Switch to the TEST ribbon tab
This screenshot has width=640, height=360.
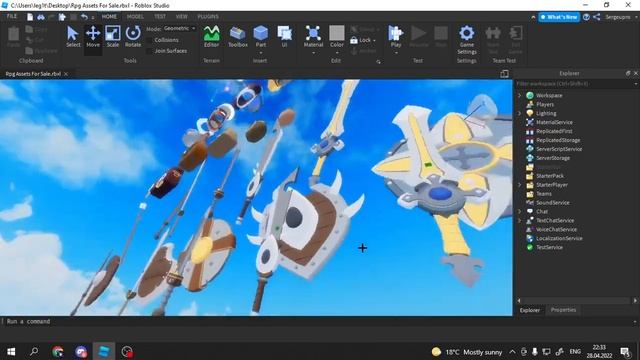[160, 17]
